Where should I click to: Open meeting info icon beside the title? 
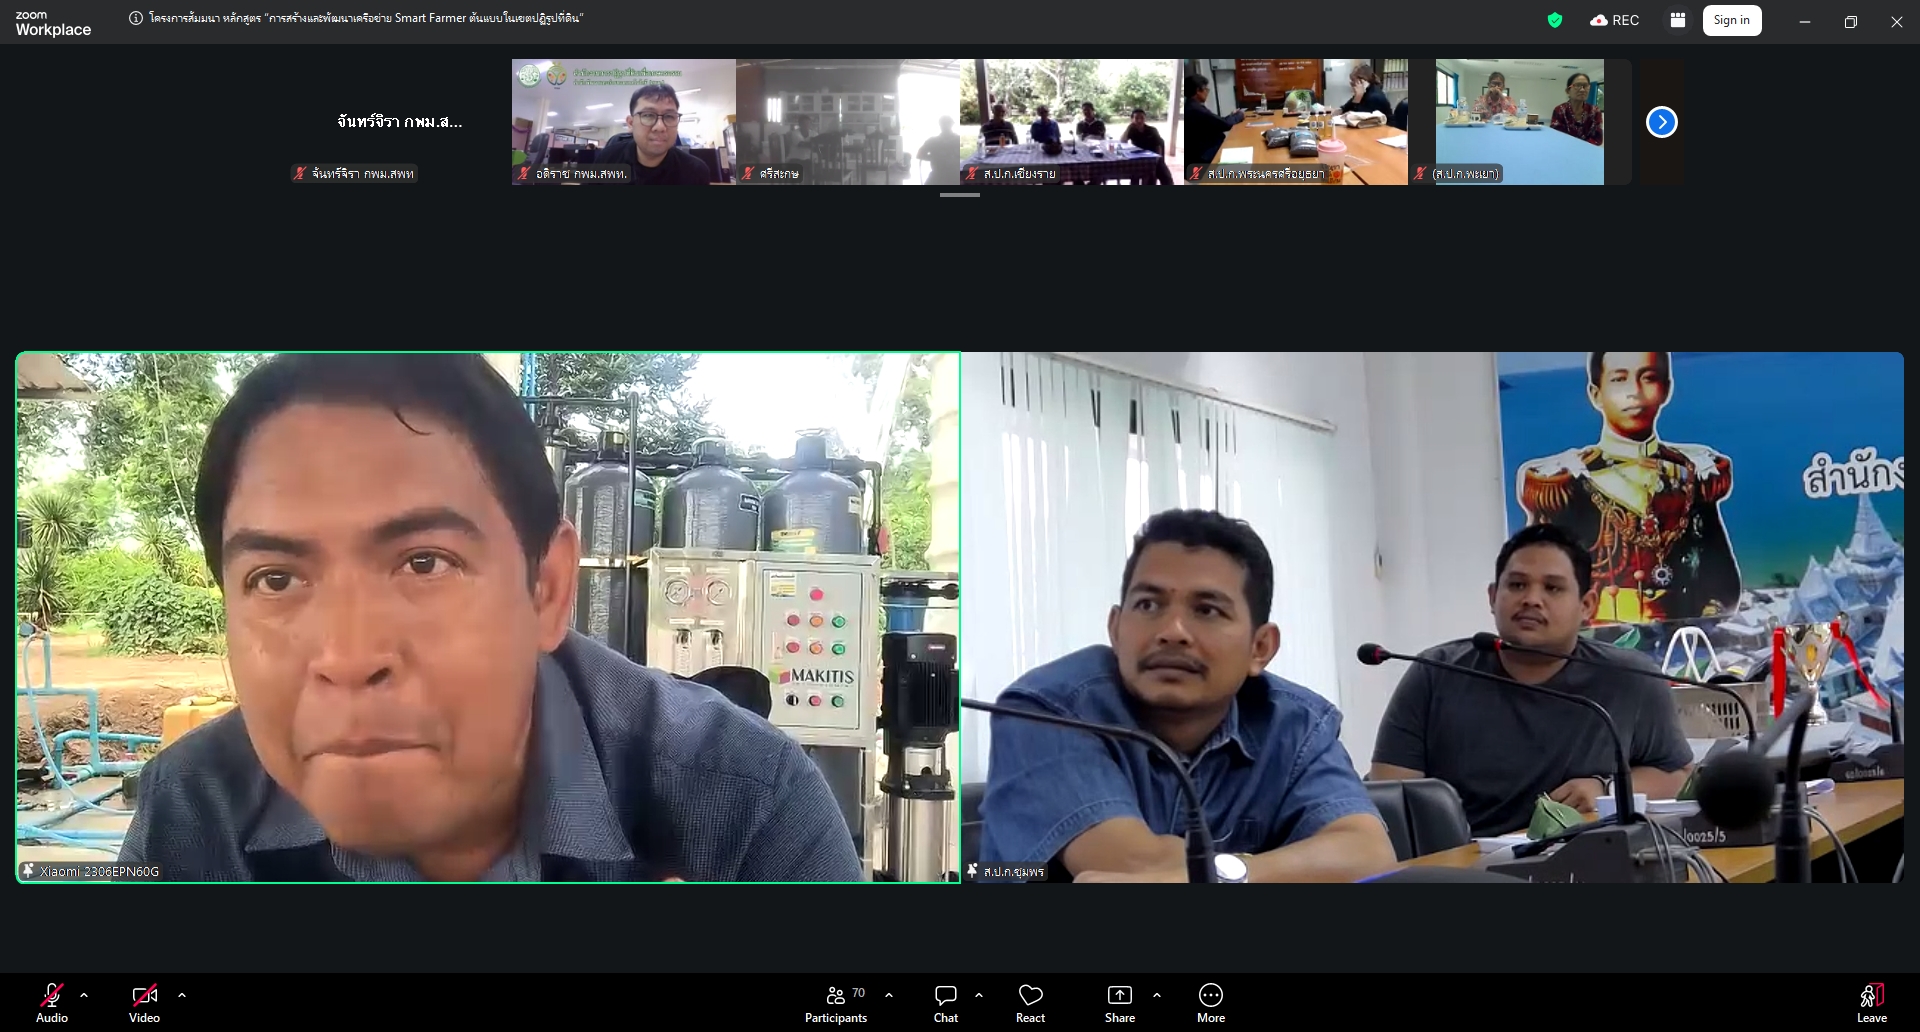click(x=136, y=18)
